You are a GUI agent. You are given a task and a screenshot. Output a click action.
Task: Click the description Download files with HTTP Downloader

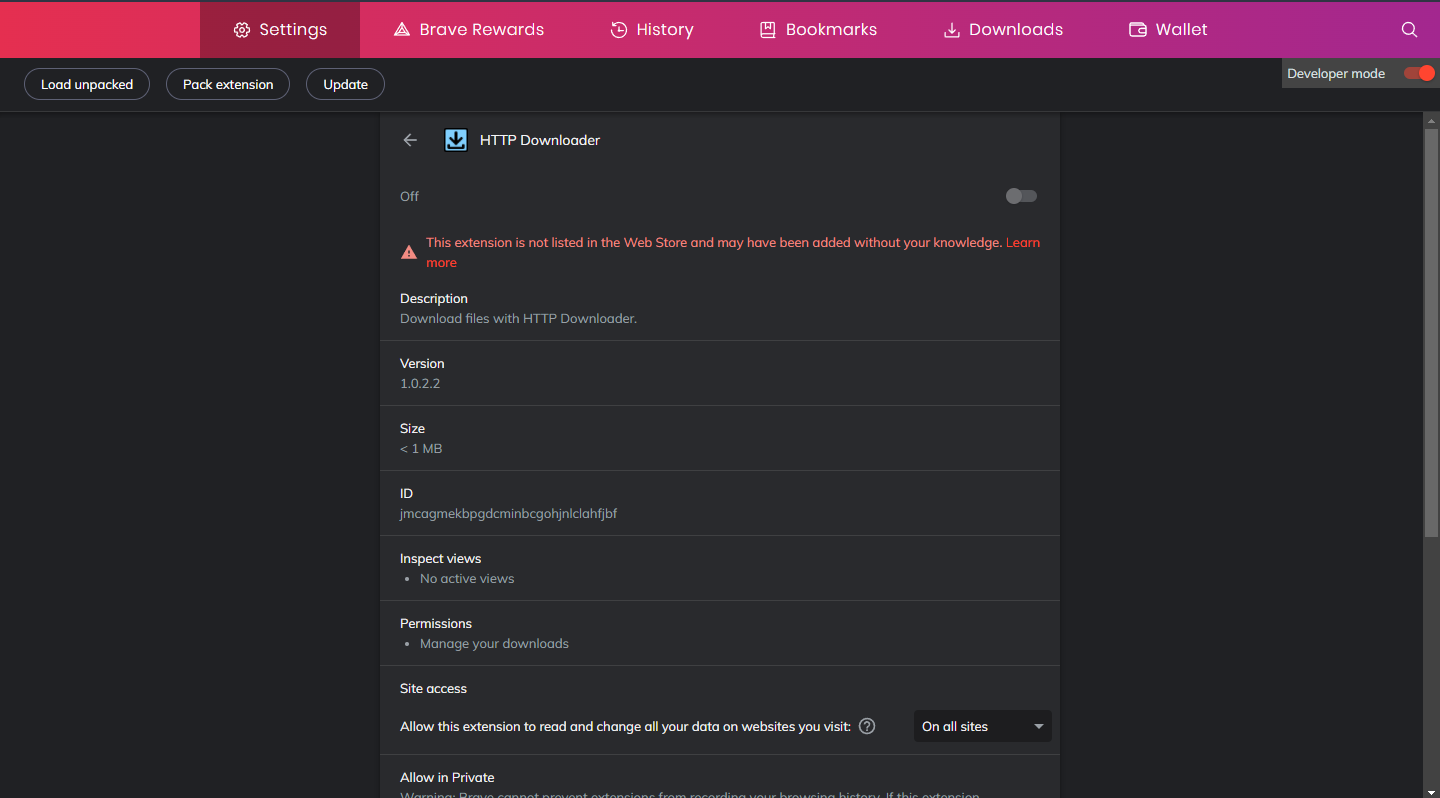pyautogui.click(x=518, y=319)
